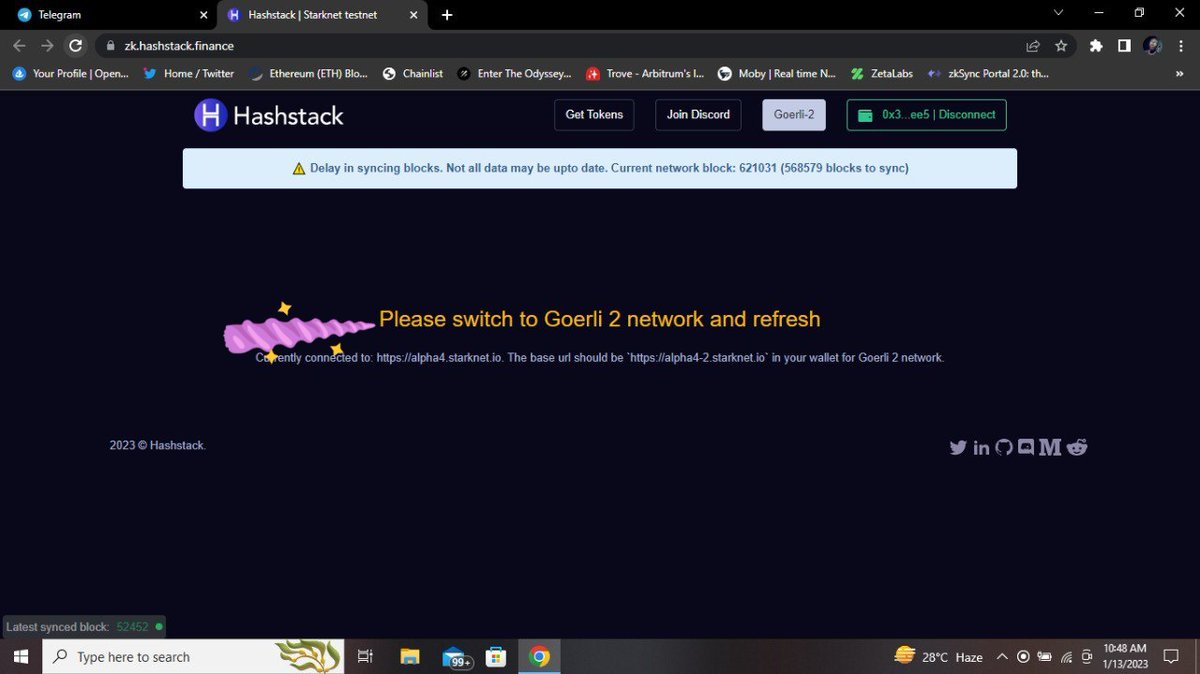This screenshot has width=1200, height=674.
Task: Click the Chrome taskbar icon
Action: click(539, 657)
